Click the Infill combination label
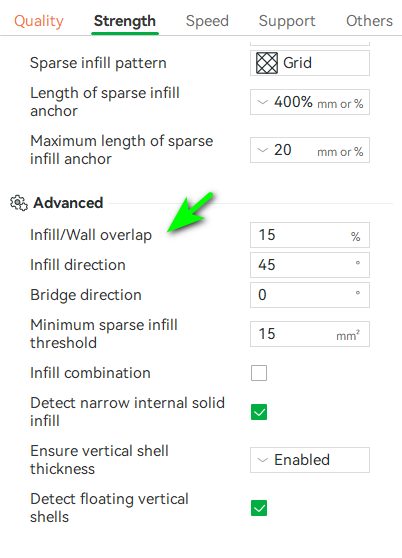This screenshot has width=402, height=558. pos(90,373)
